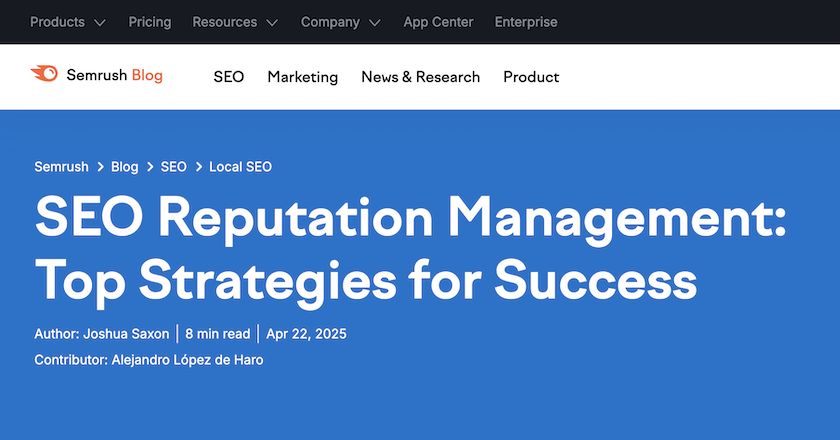Go to App Center
840x440 pixels.
(438, 22)
